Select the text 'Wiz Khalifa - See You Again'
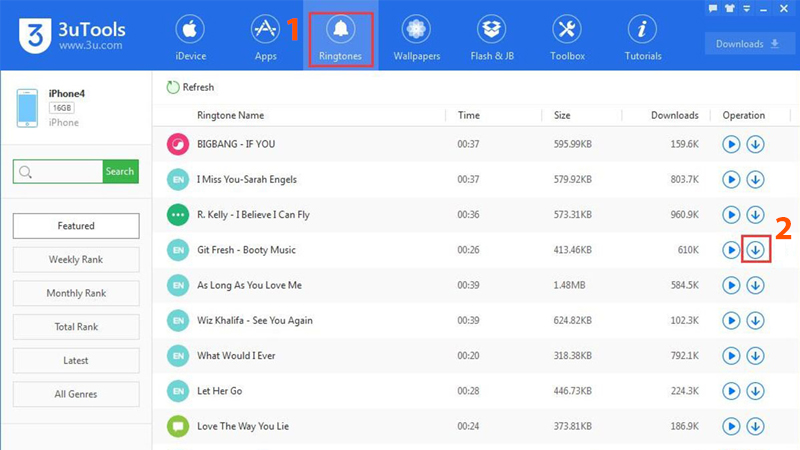 coord(255,320)
